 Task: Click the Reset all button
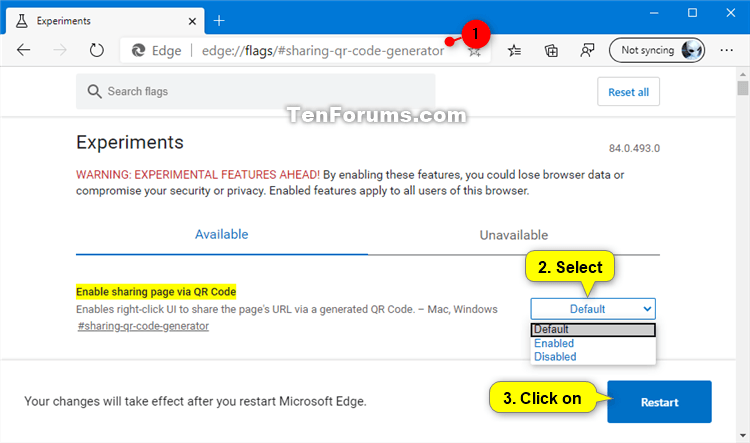628,92
